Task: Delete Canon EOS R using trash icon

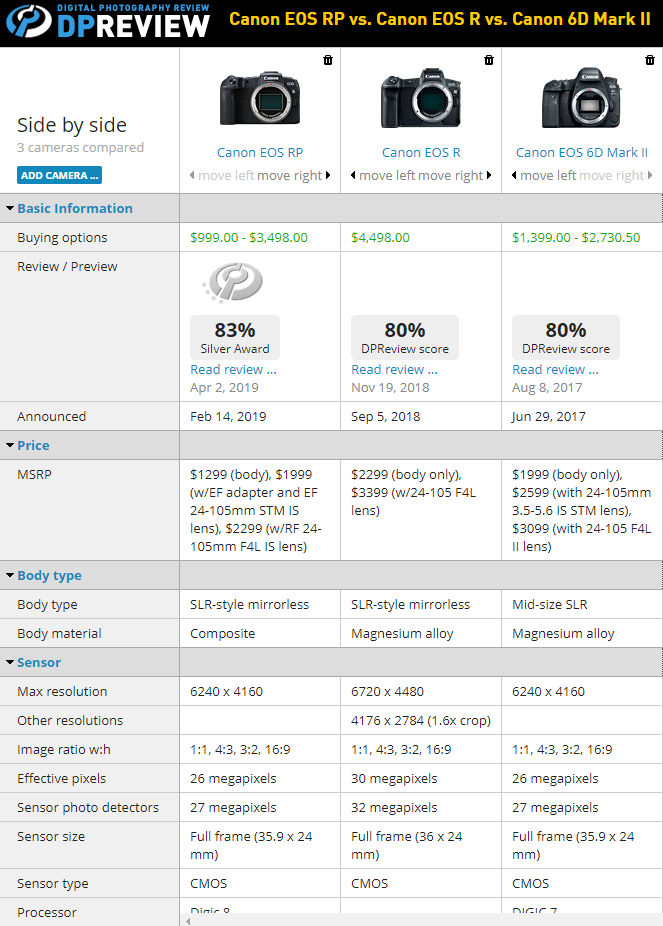Action: [x=489, y=60]
